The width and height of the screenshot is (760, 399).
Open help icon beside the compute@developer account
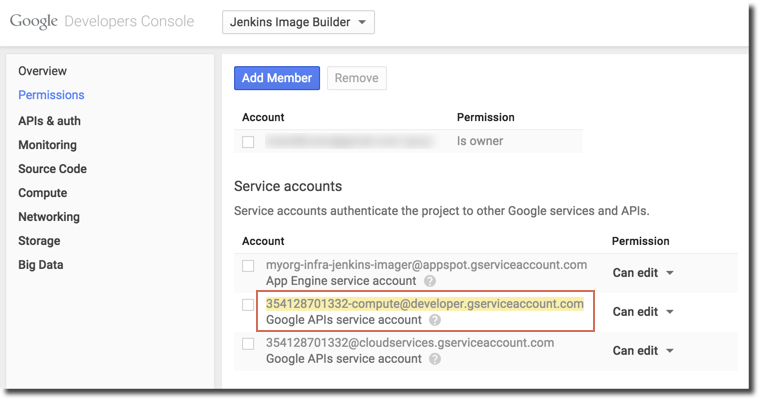pos(435,320)
